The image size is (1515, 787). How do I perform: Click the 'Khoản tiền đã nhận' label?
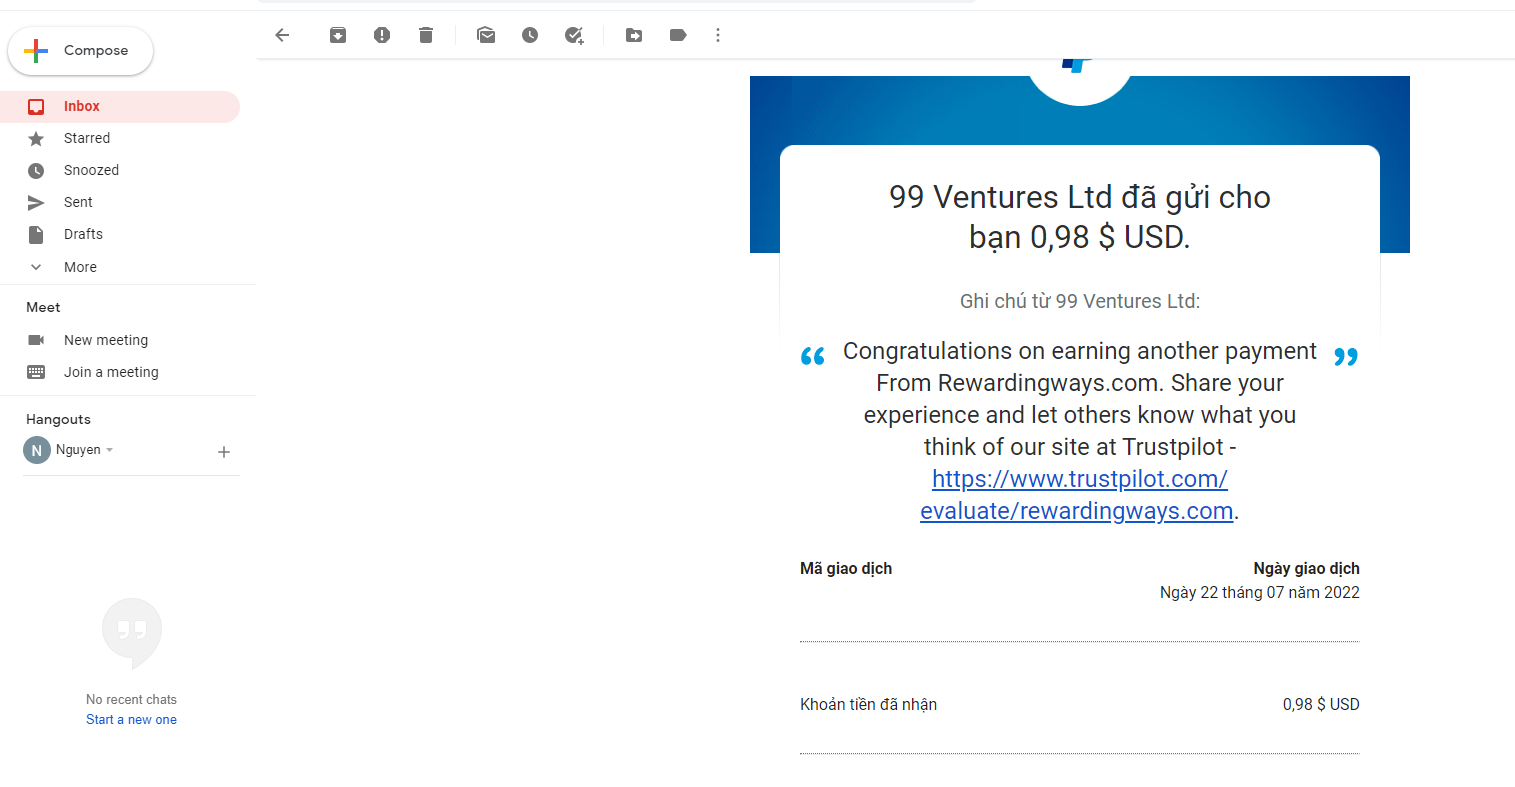coord(868,704)
